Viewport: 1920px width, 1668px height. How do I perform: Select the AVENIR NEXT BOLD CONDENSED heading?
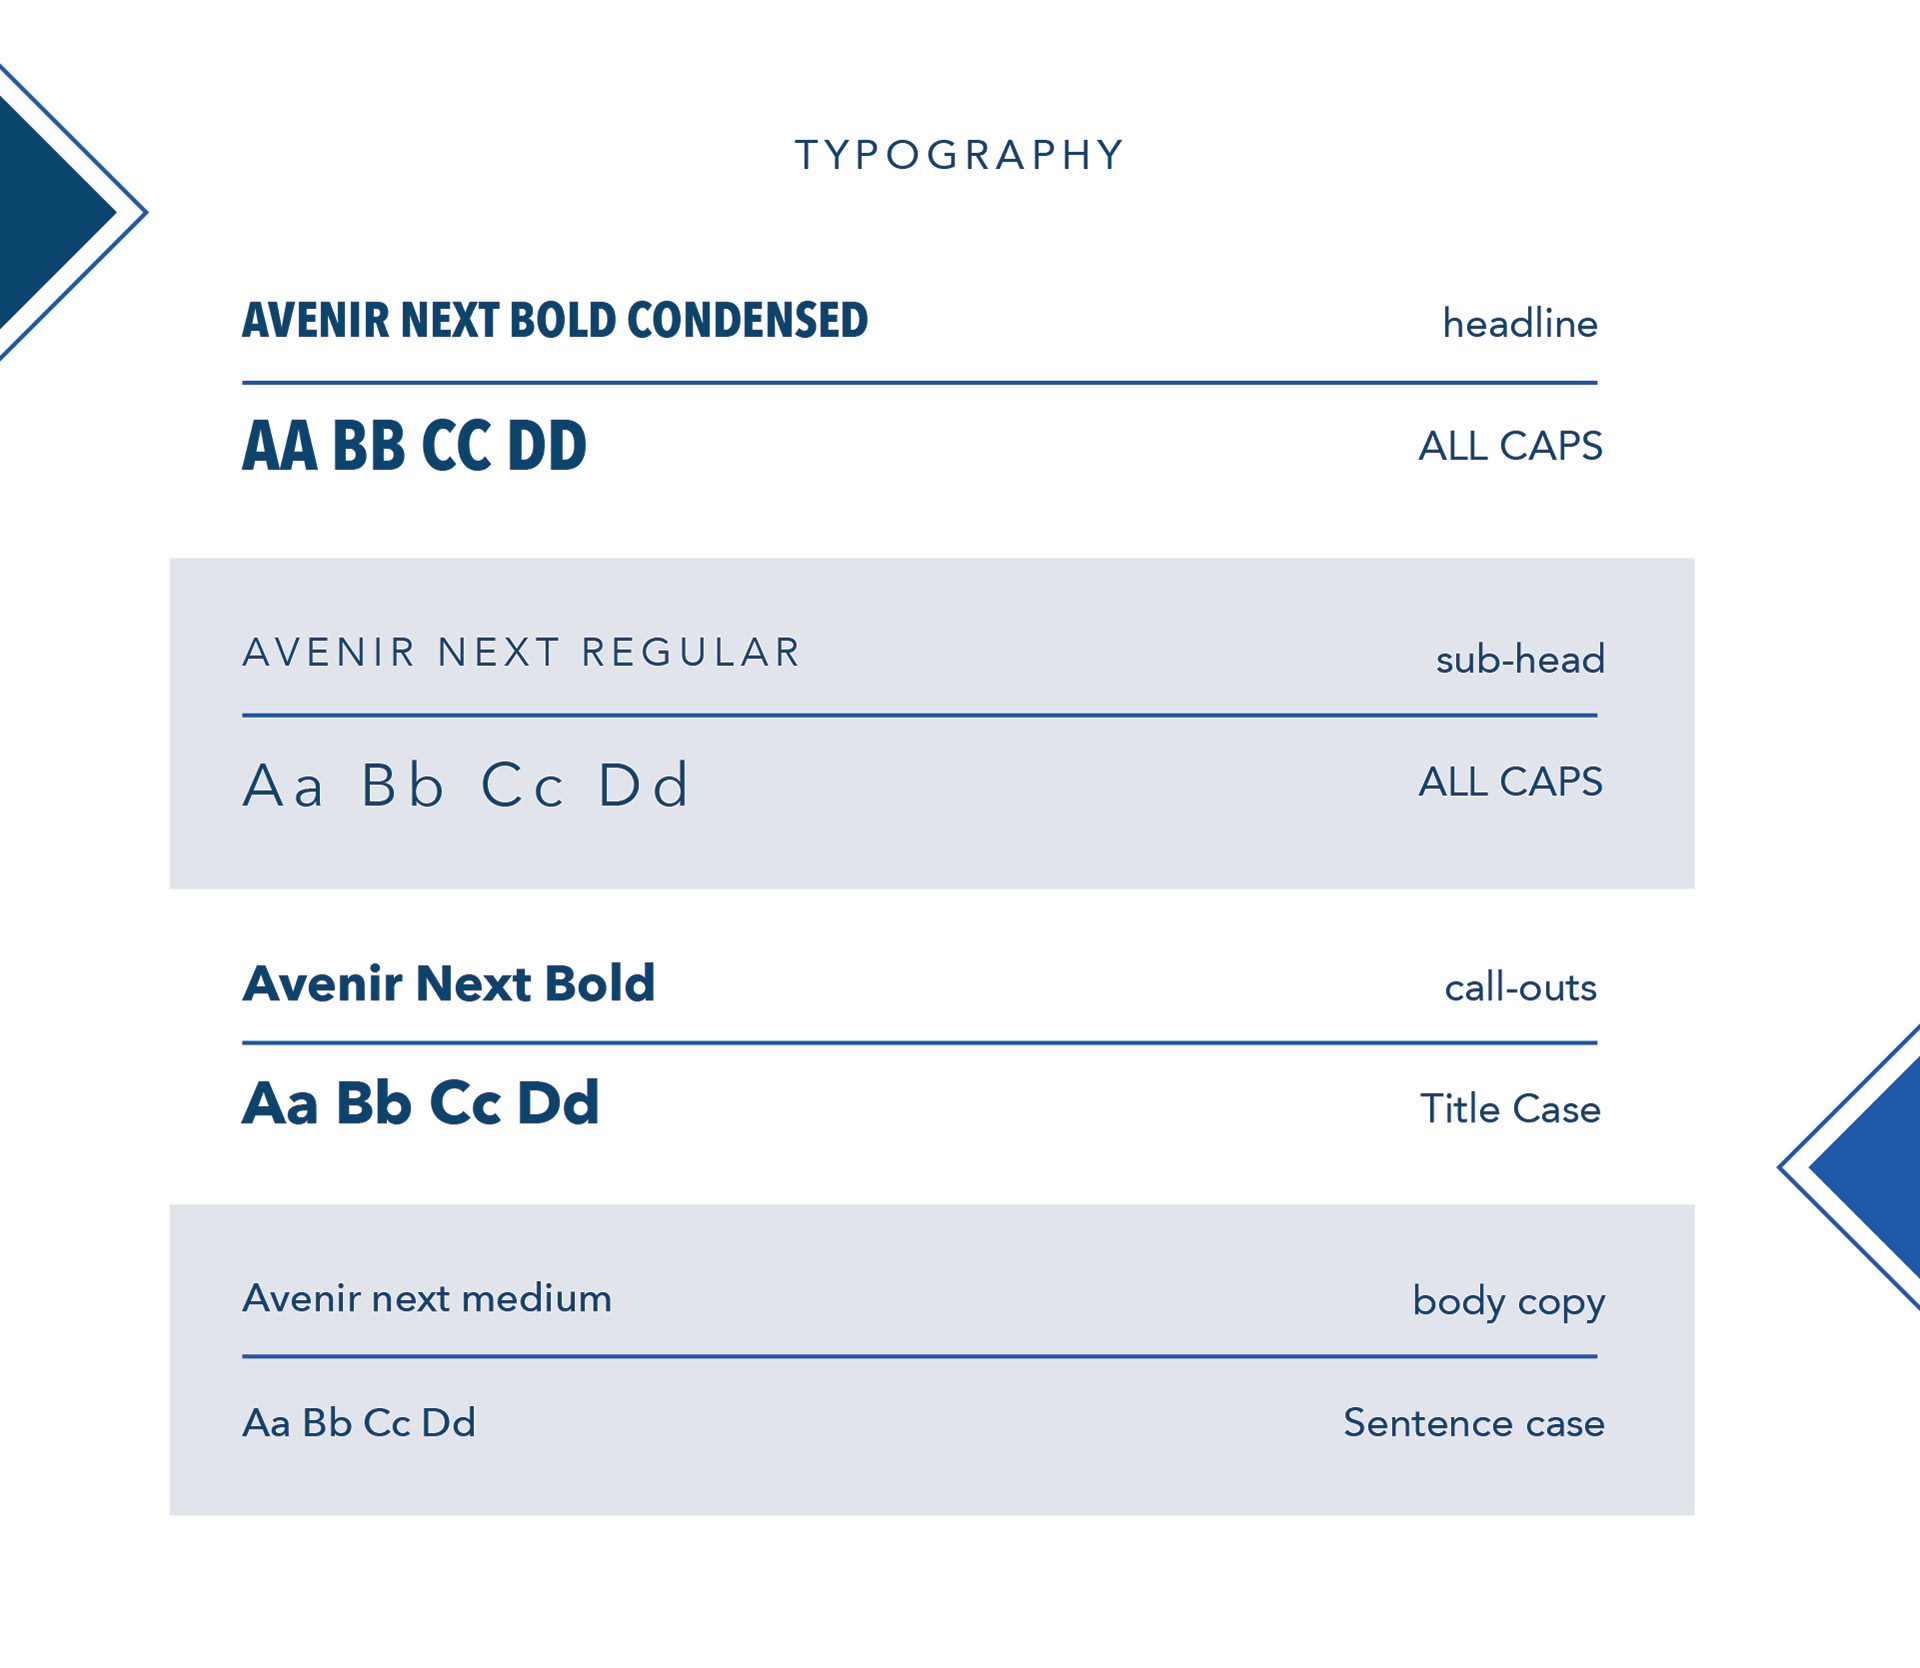click(x=555, y=321)
